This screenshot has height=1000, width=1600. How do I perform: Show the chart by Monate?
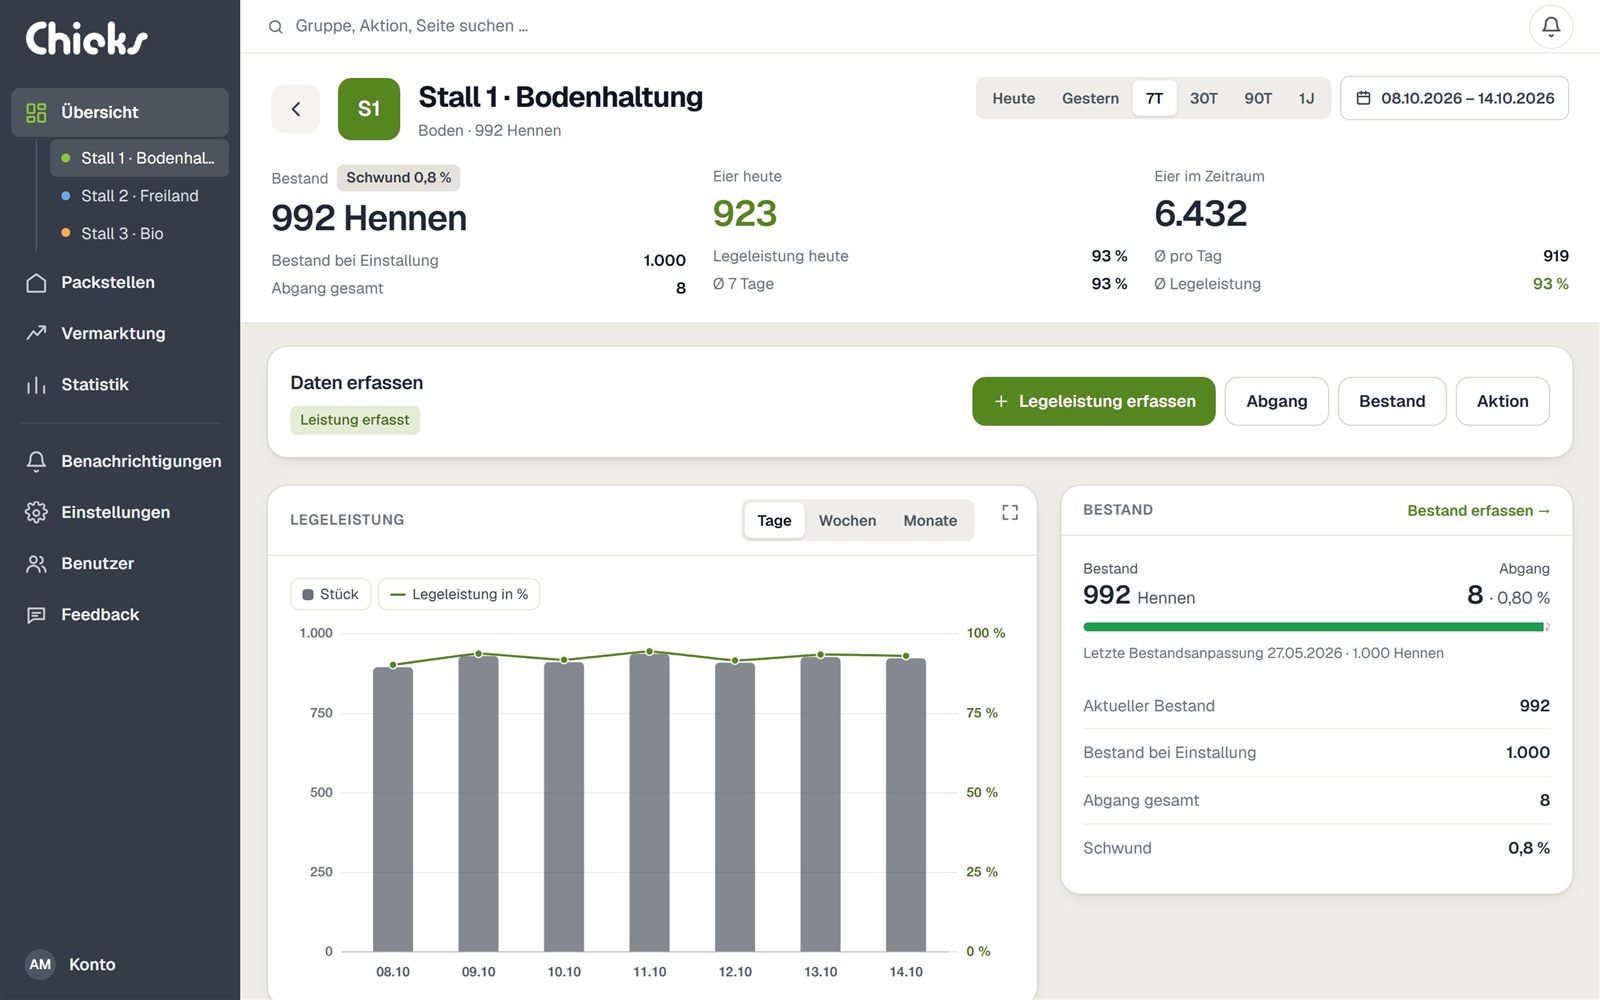point(930,520)
